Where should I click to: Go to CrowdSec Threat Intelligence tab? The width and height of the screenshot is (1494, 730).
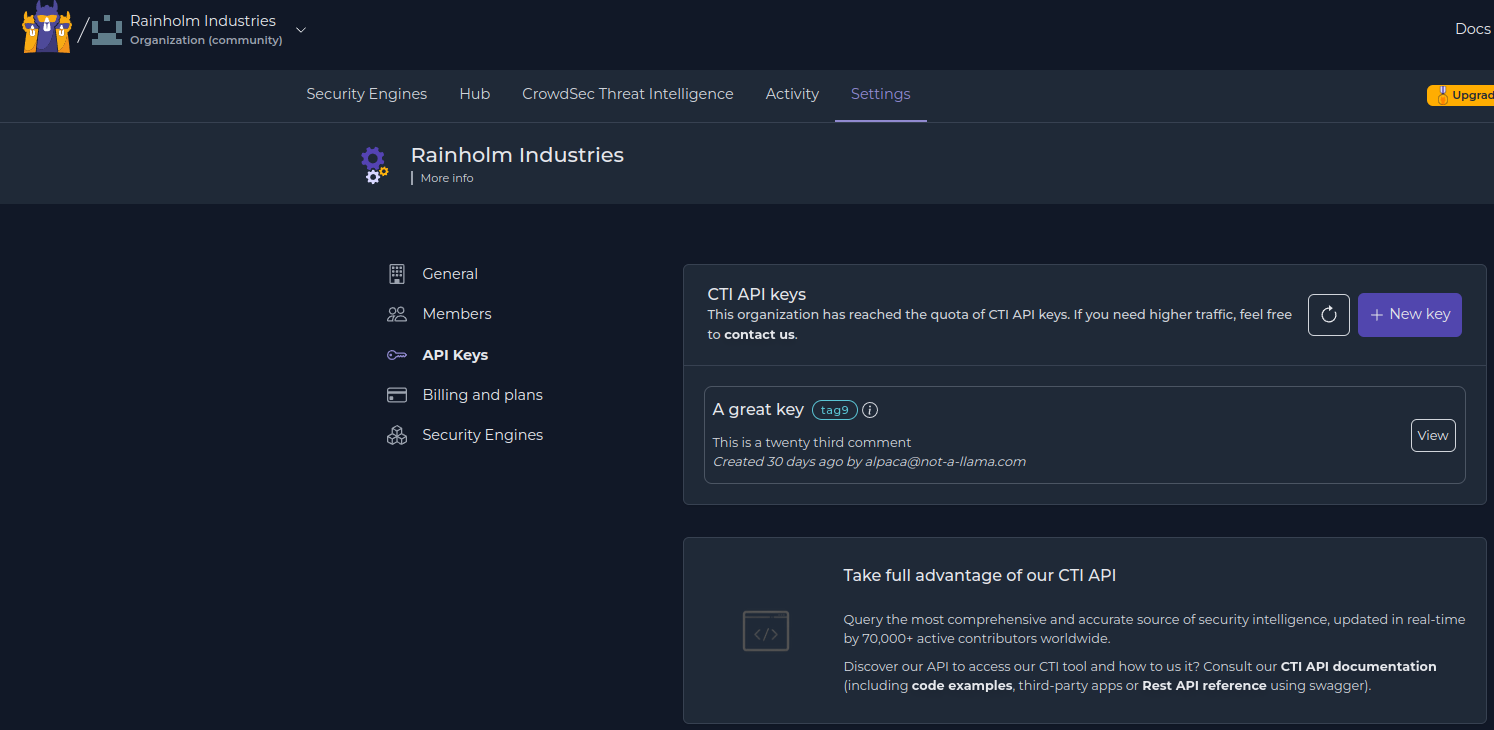[x=627, y=94]
